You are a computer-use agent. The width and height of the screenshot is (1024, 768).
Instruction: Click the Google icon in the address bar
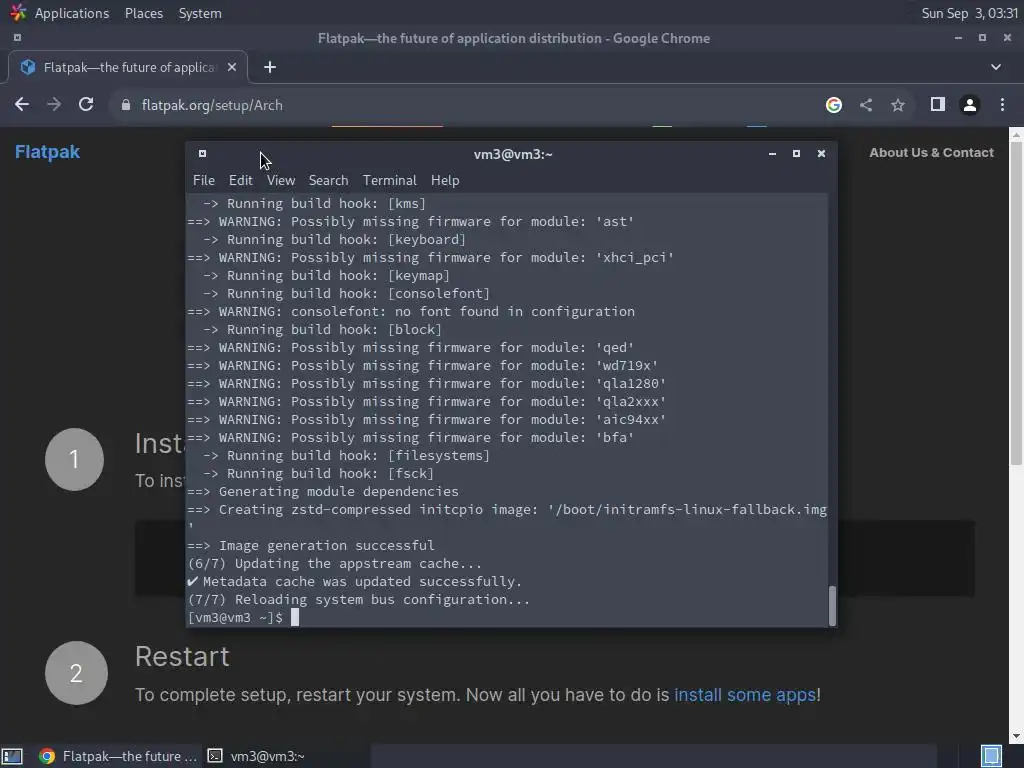[833, 104]
